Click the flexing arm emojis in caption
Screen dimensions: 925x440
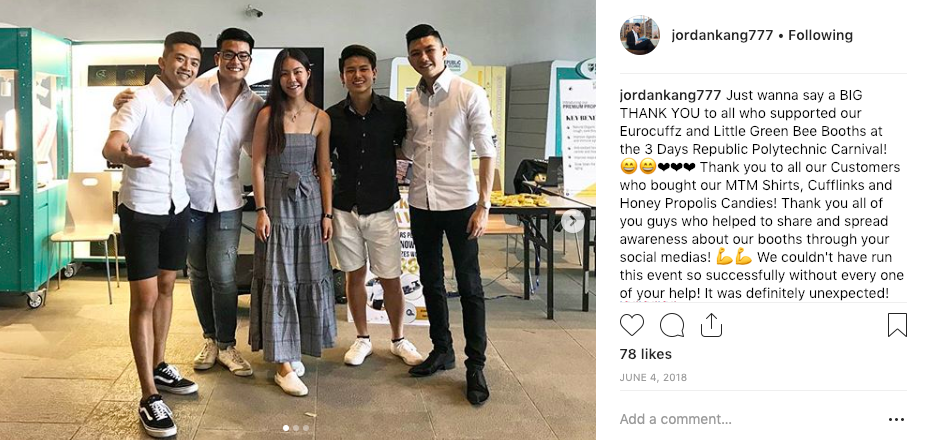click(734, 257)
